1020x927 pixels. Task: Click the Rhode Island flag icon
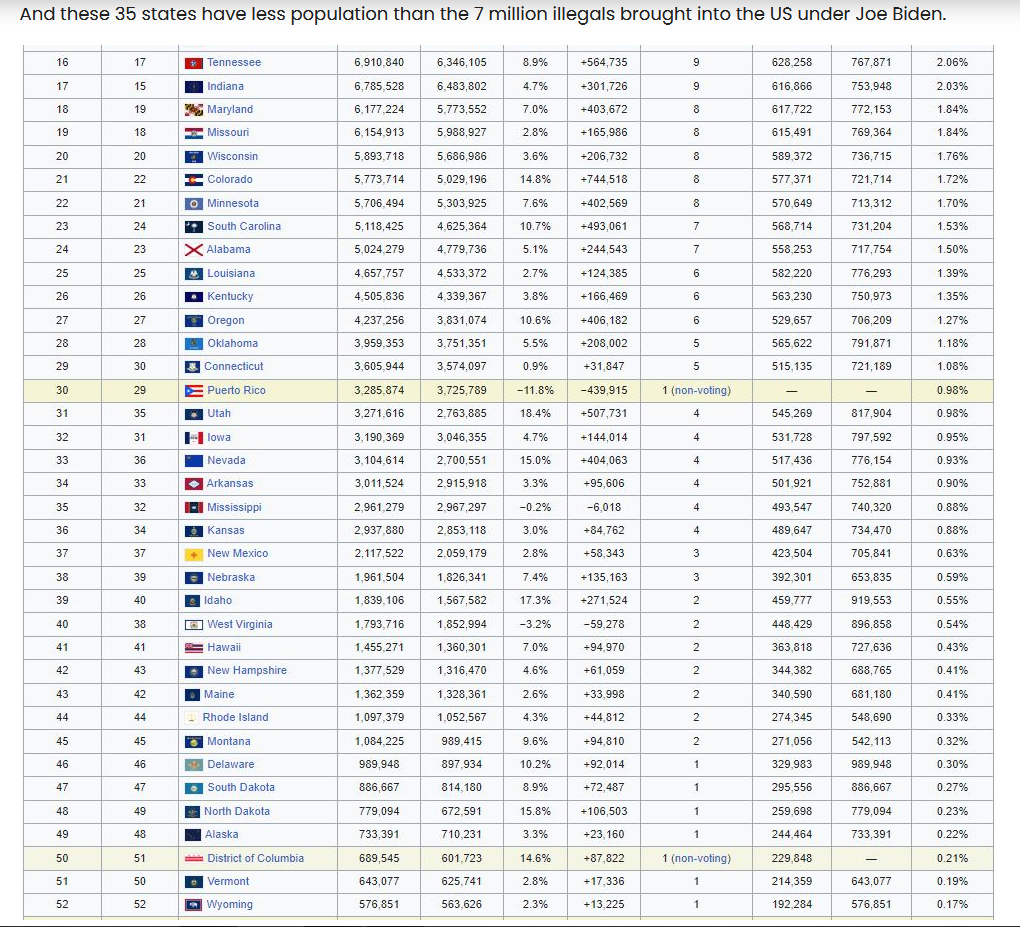(192, 718)
